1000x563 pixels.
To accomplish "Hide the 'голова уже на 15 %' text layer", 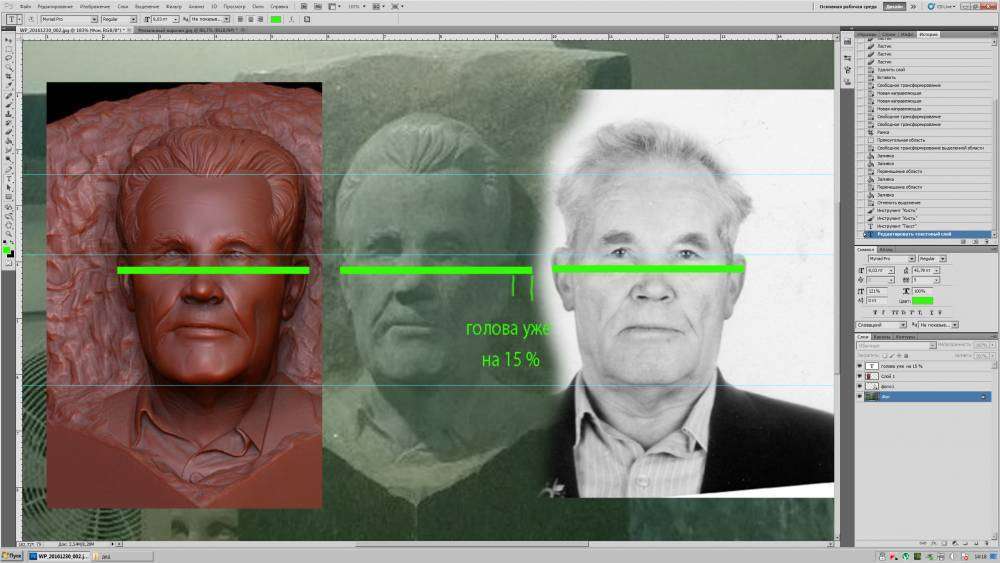I will pyautogui.click(x=860, y=366).
